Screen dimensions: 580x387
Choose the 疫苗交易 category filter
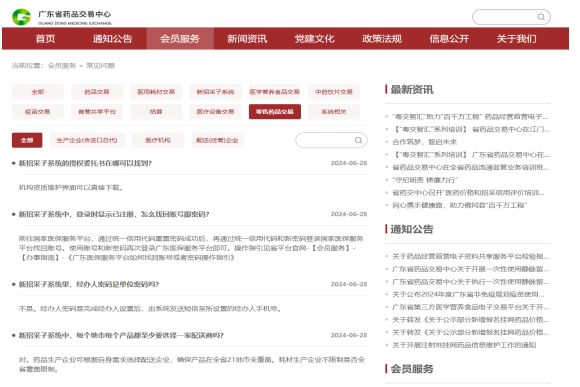pyautogui.click(x=38, y=111)
